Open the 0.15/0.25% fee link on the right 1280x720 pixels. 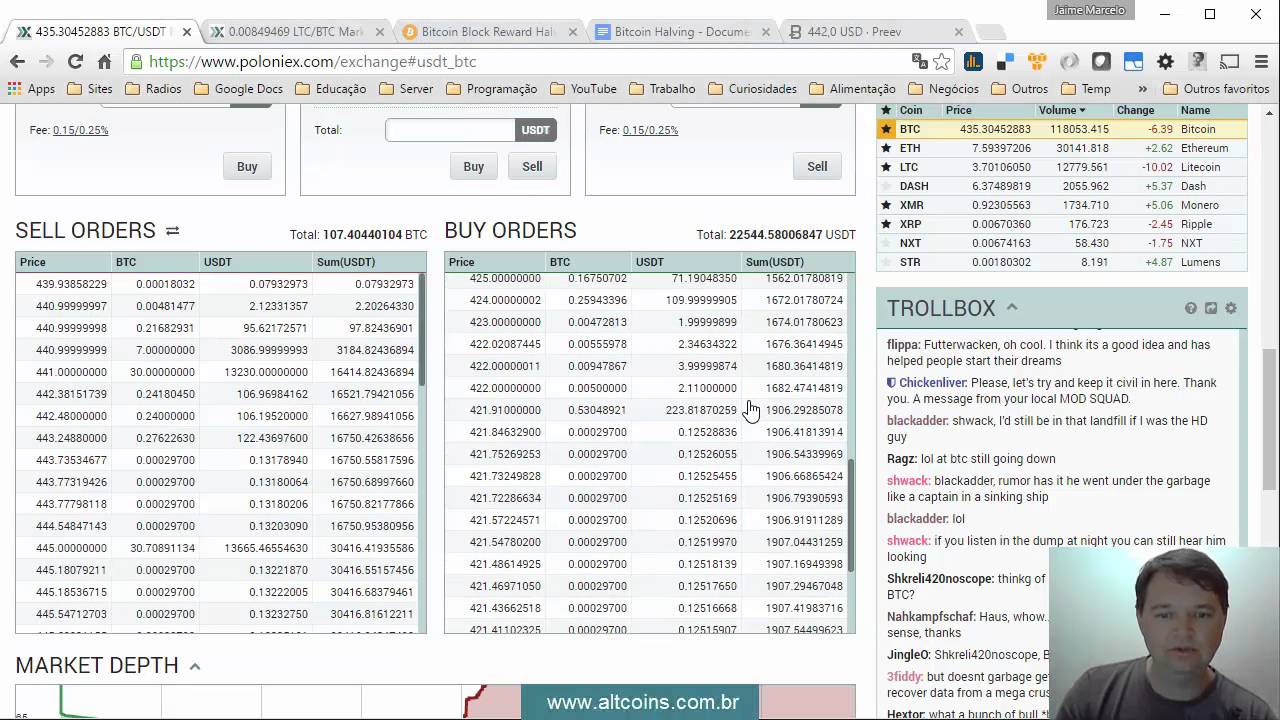[x=650, y=130]
